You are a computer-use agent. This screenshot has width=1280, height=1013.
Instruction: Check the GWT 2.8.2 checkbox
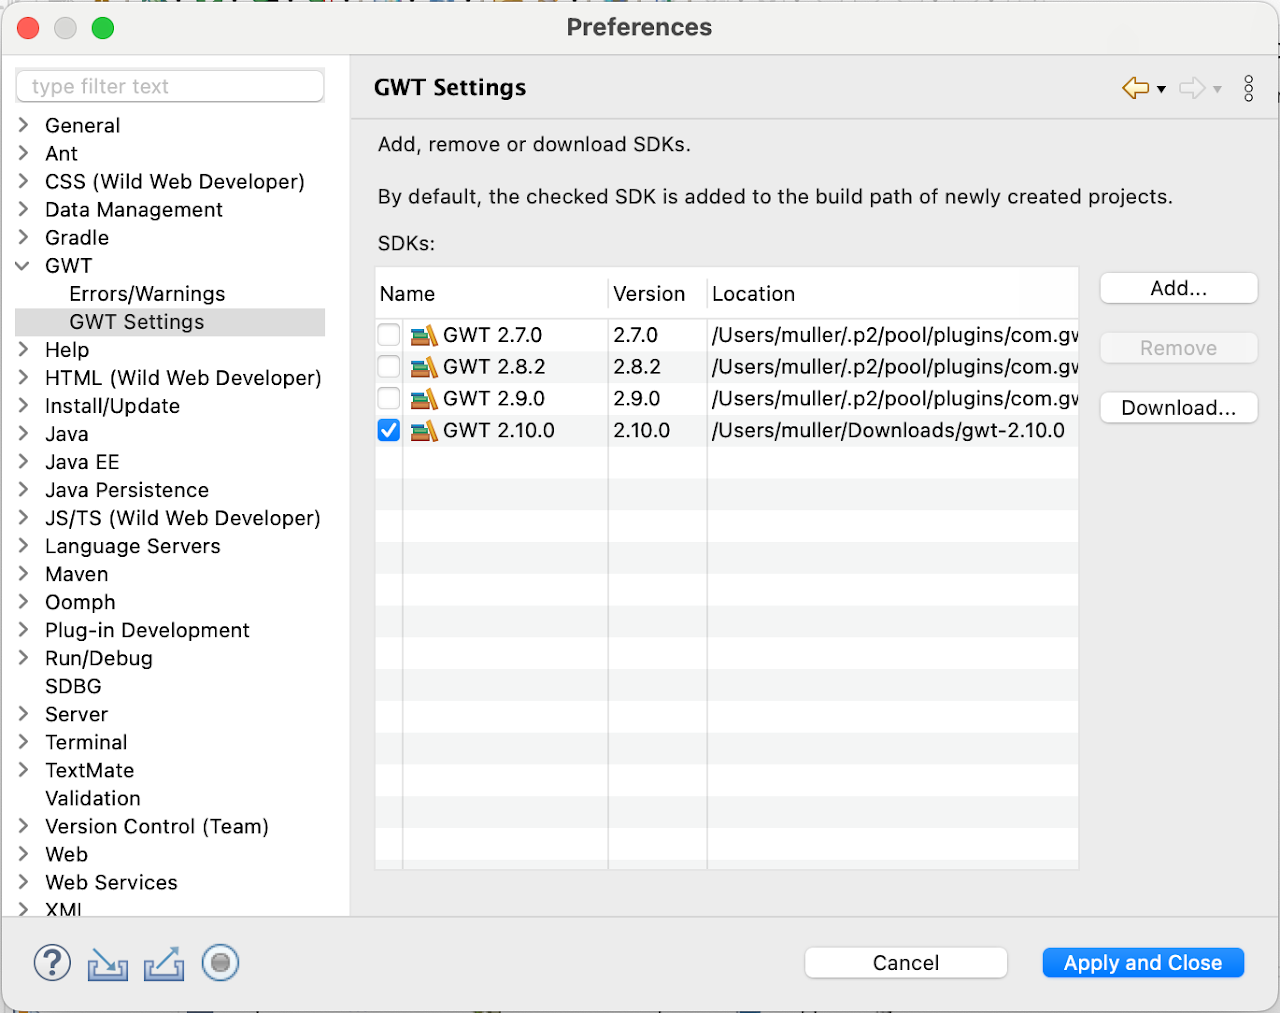[x=389, y=367]
